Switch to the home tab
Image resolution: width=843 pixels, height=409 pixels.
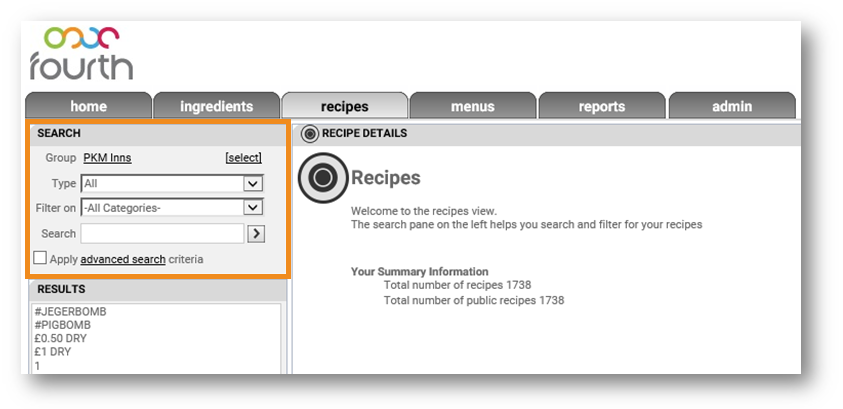click(x=88, y=106)
